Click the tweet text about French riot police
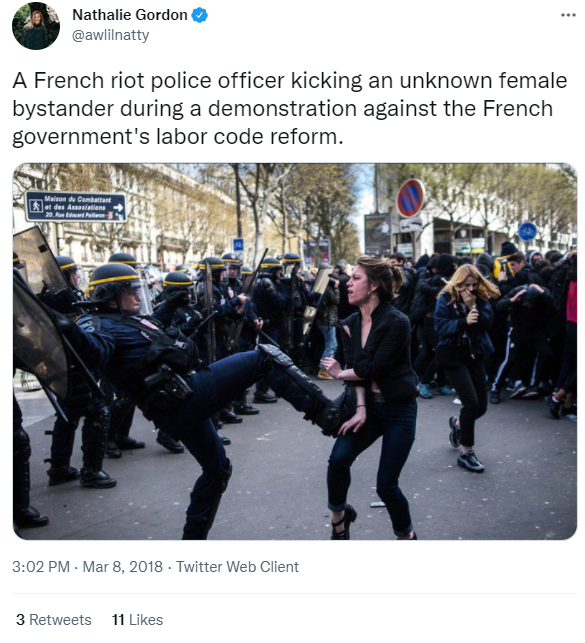585x643 pixels. [290, 108]
